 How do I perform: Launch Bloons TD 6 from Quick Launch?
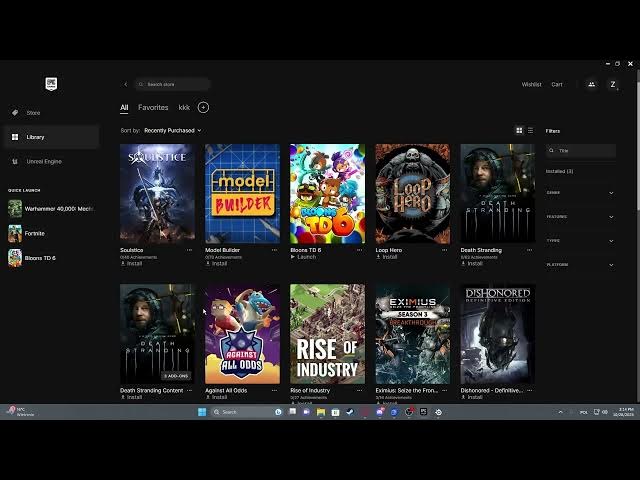click(32, 258)
